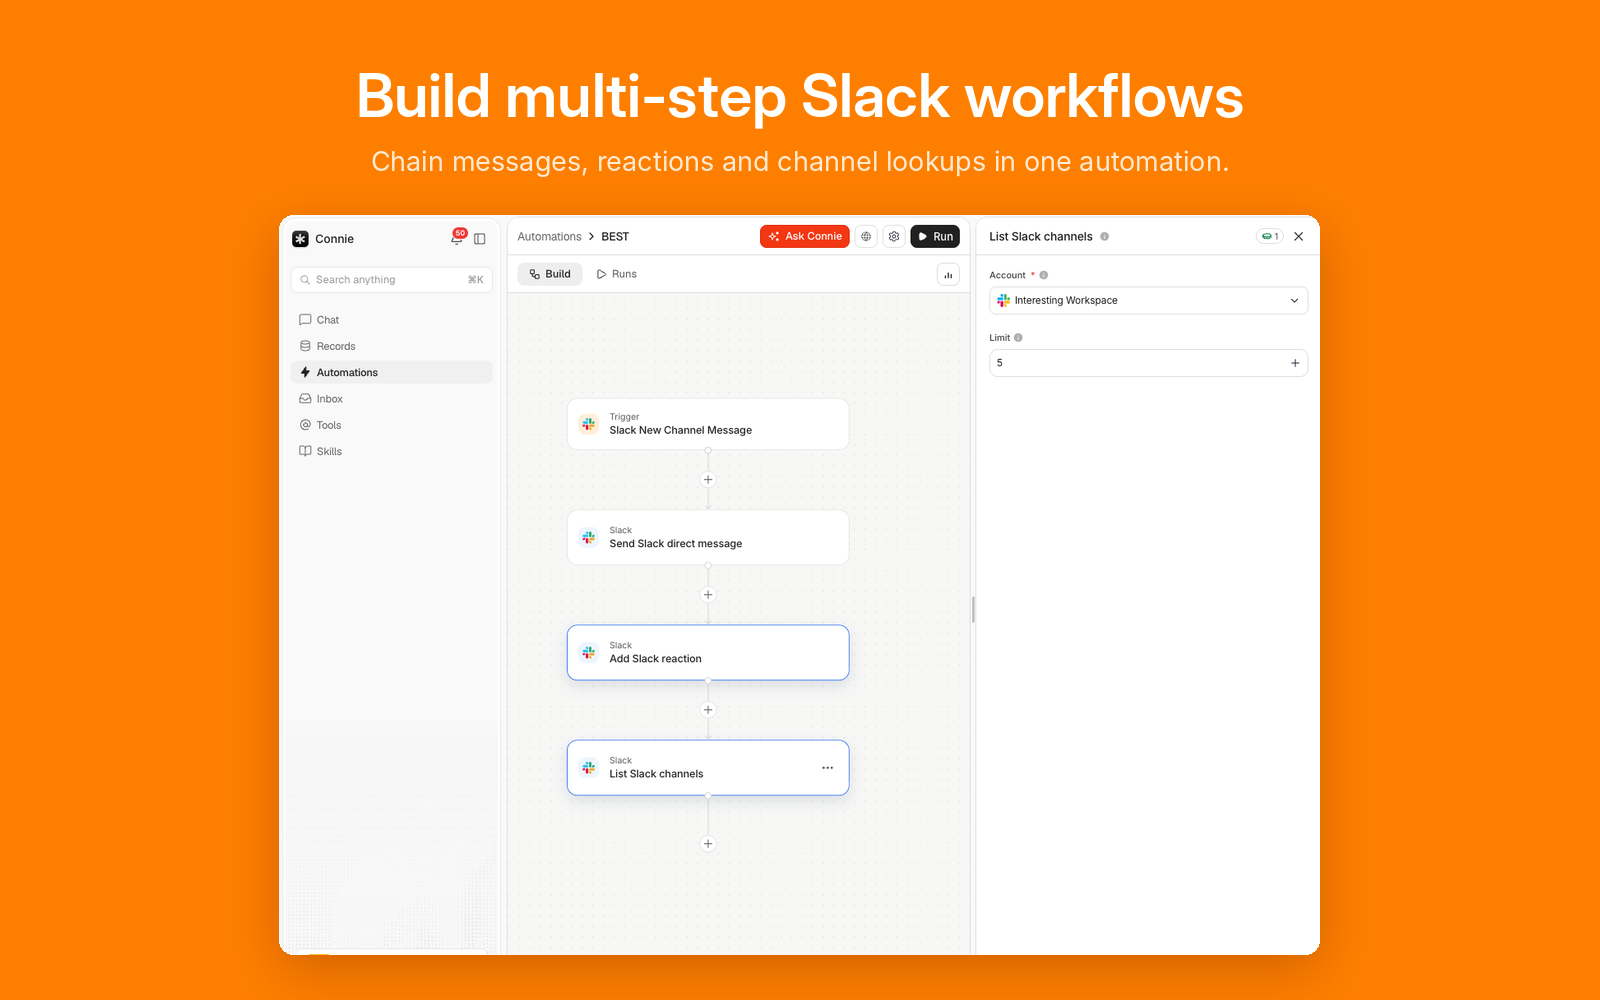Open Skills in the sidebar

pyautogui.click(x=391, y=451)
